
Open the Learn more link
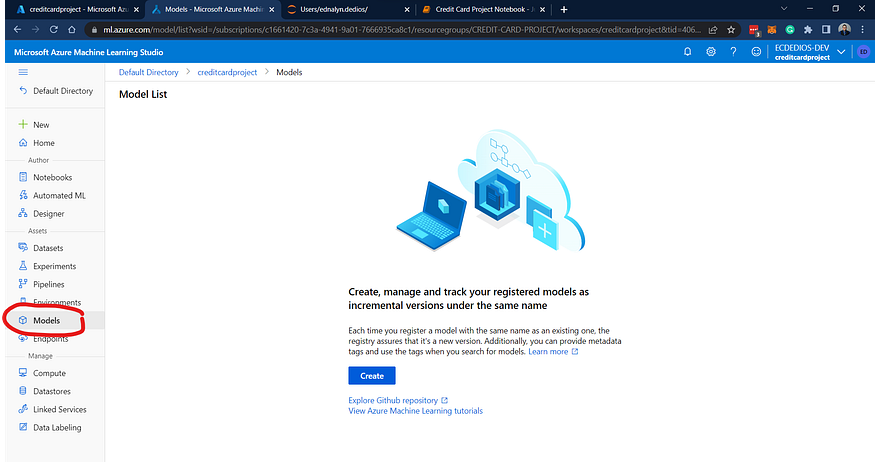pos(553,352)
